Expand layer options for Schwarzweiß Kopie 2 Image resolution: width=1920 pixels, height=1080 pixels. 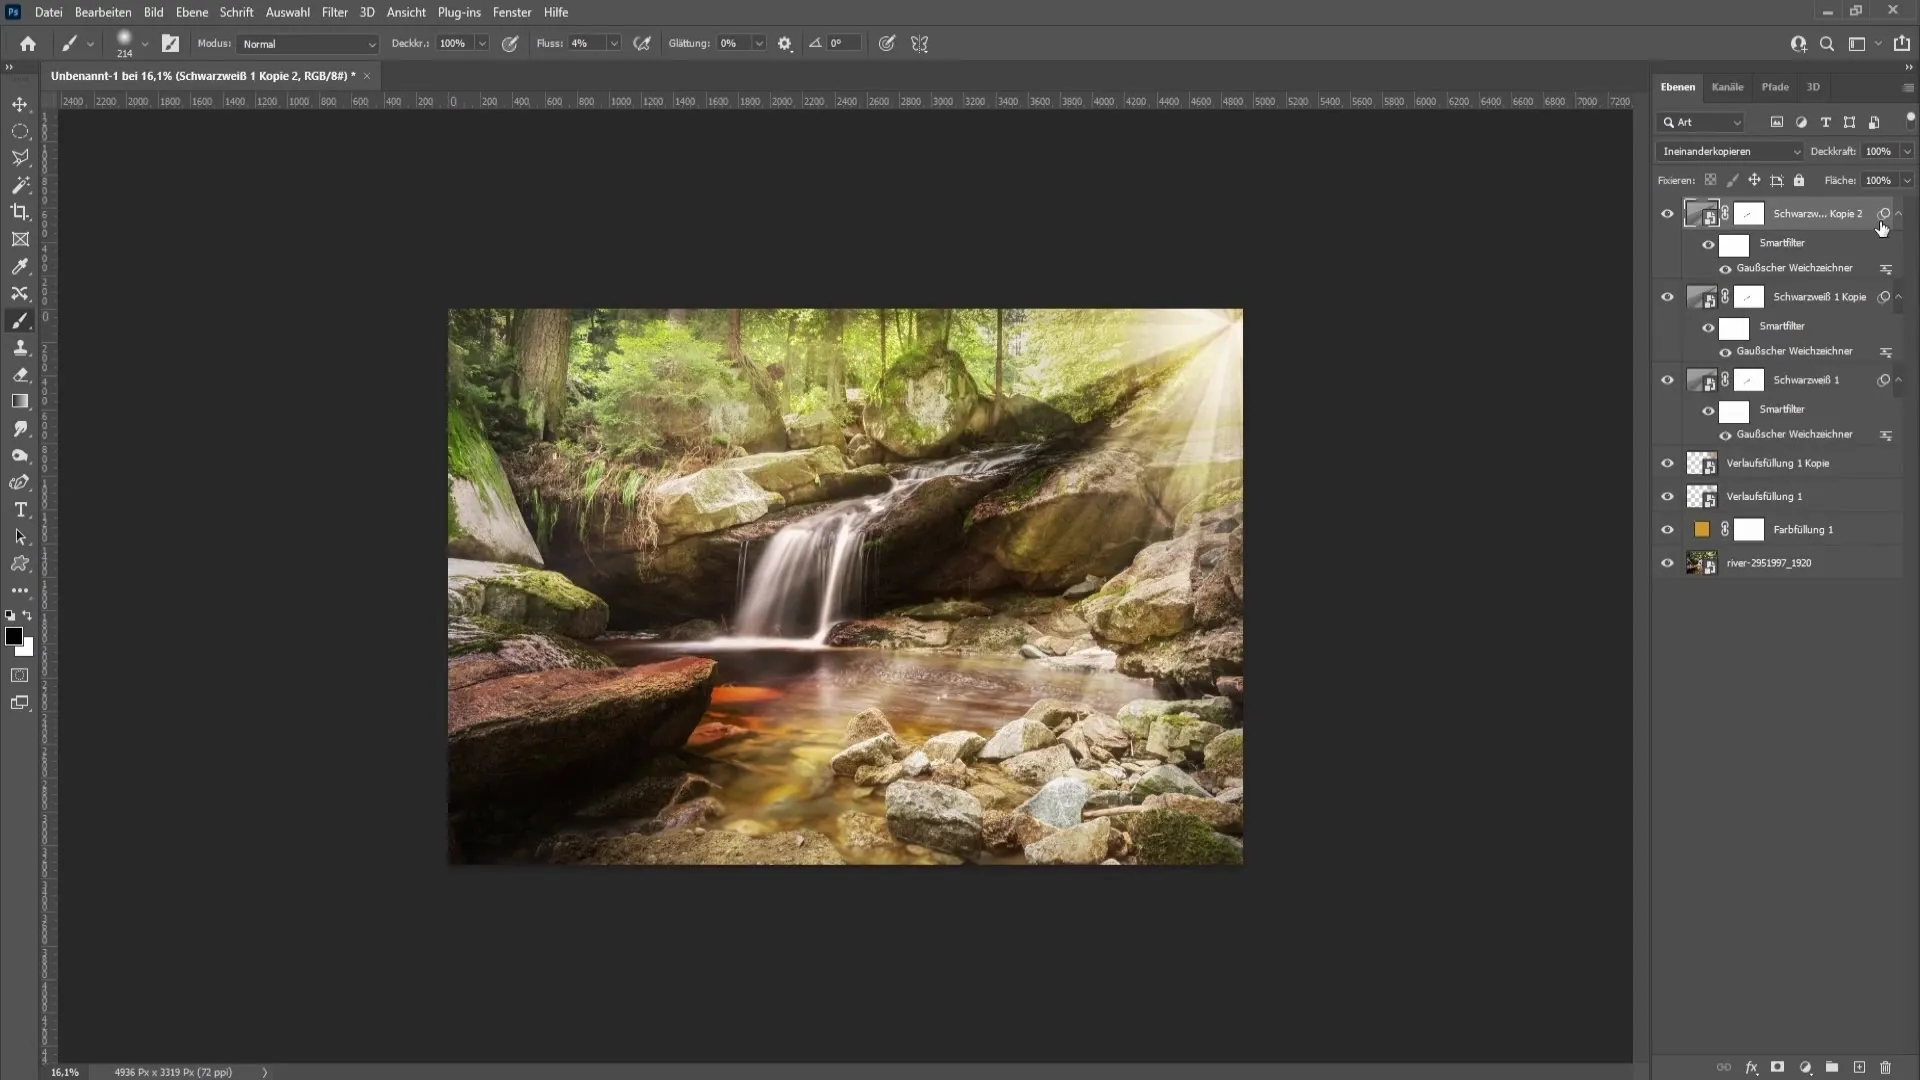[x=1900, y=214]
